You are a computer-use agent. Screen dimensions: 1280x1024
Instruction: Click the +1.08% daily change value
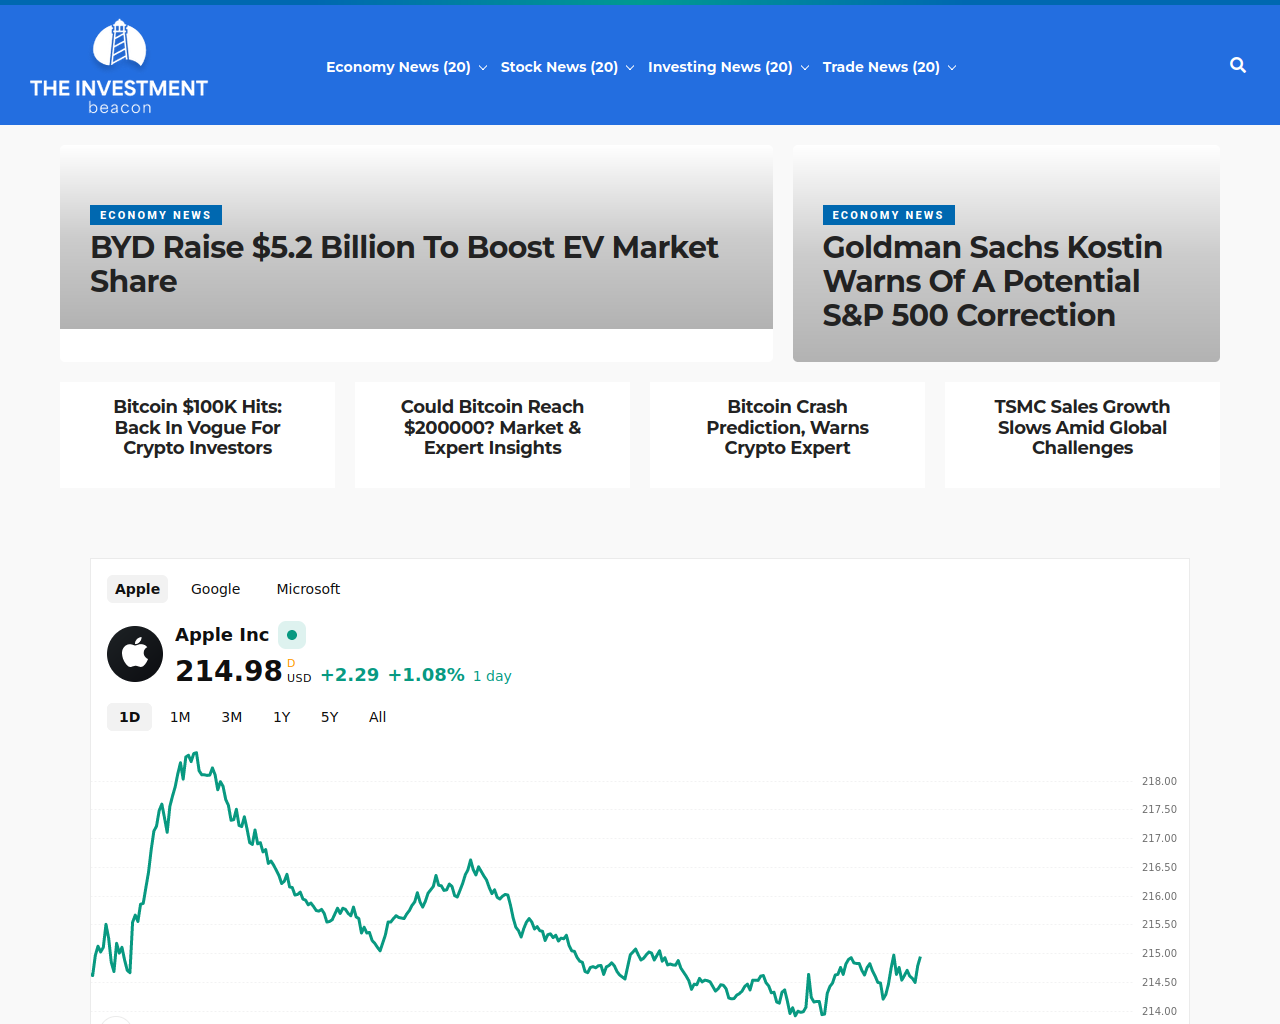pos(426,675)
